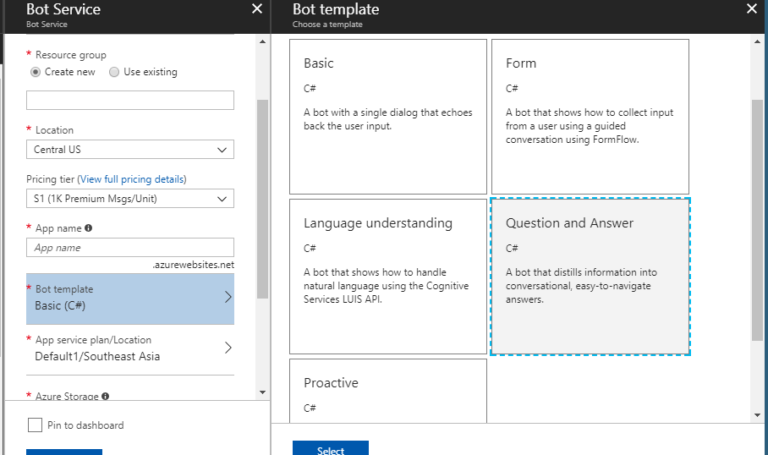Click the Azure Storage info icon

105,396
